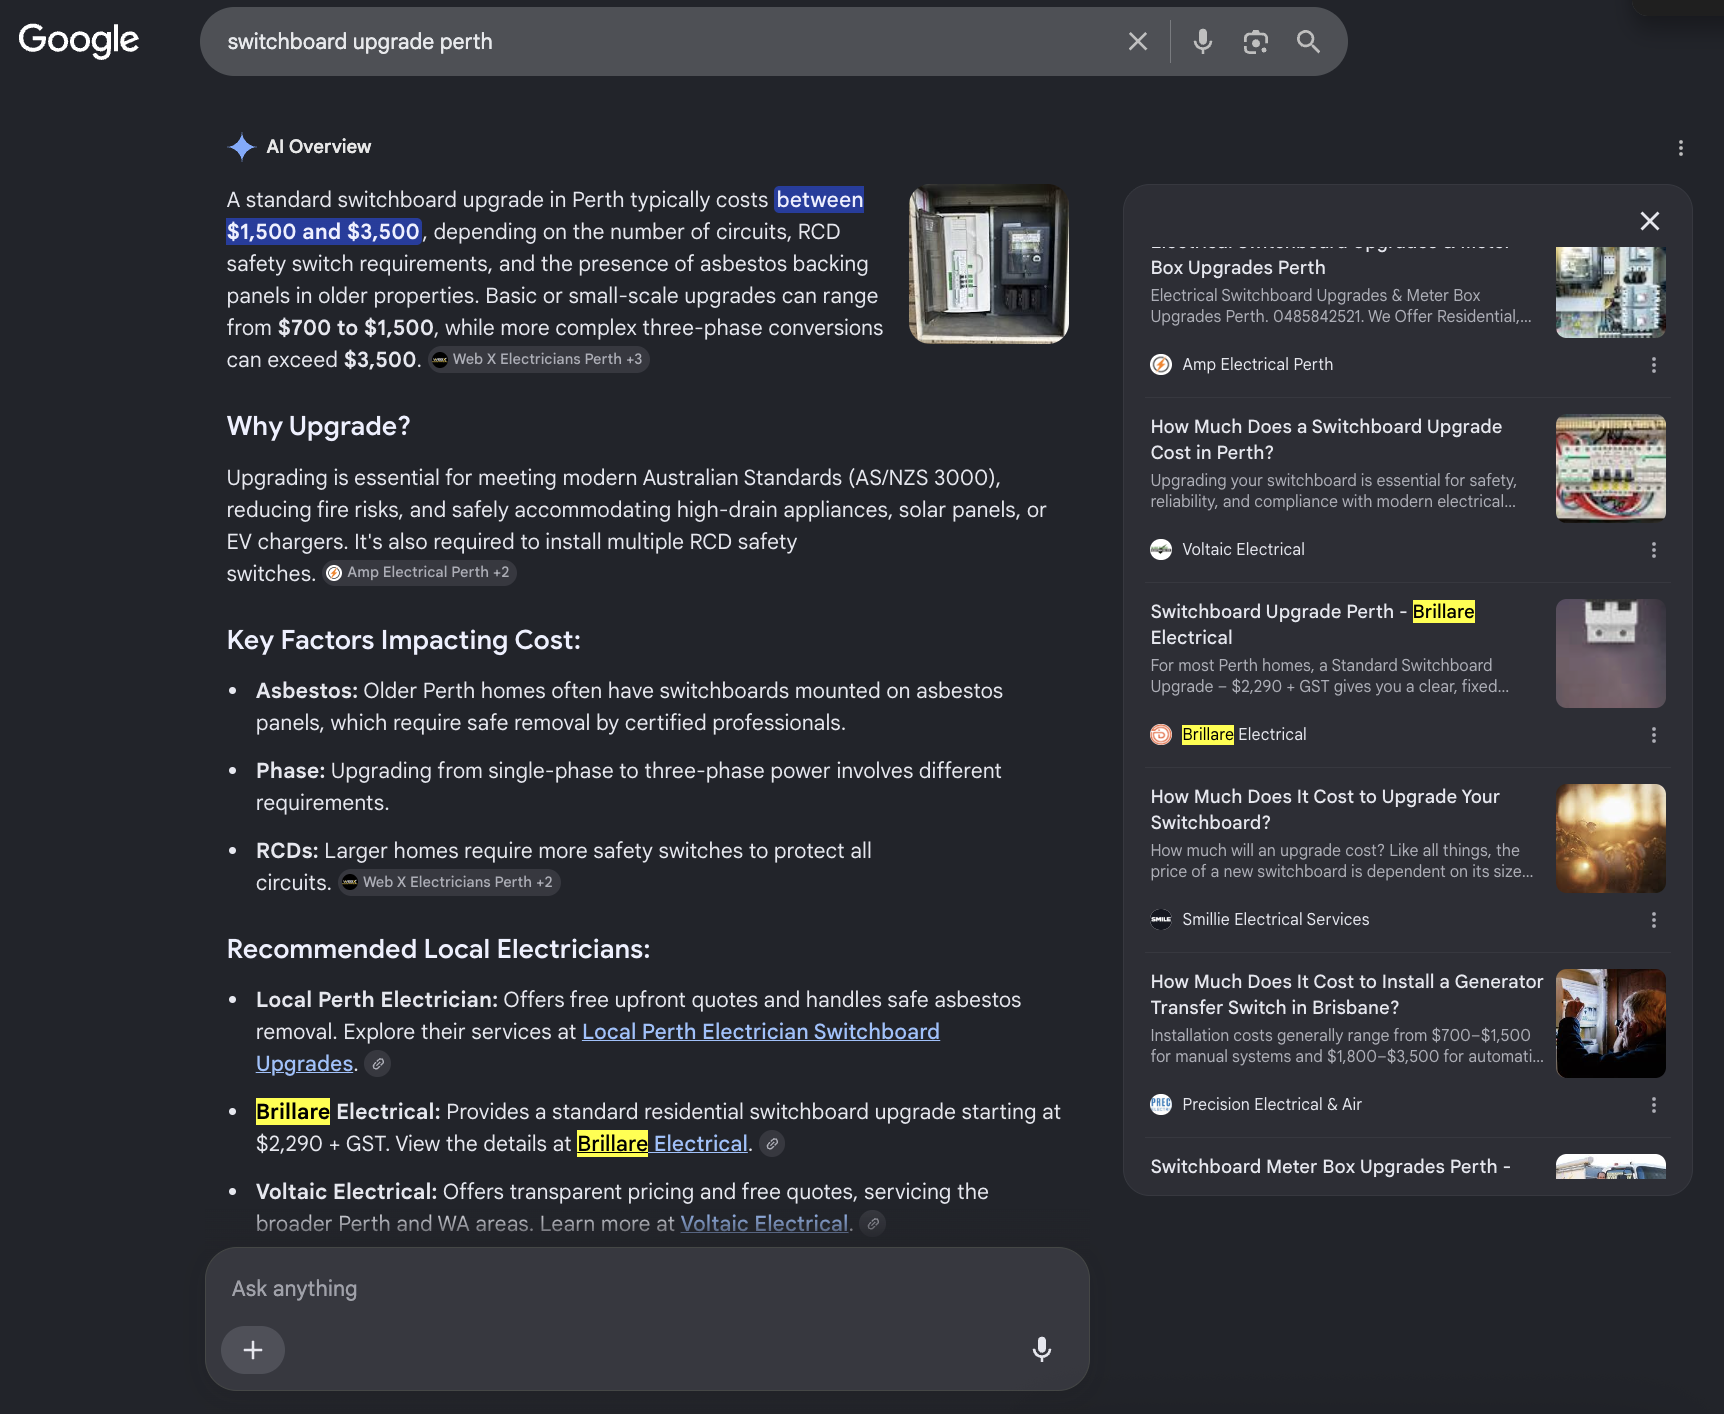Submit search with magnifier icon

click(x=1308, y=41)
